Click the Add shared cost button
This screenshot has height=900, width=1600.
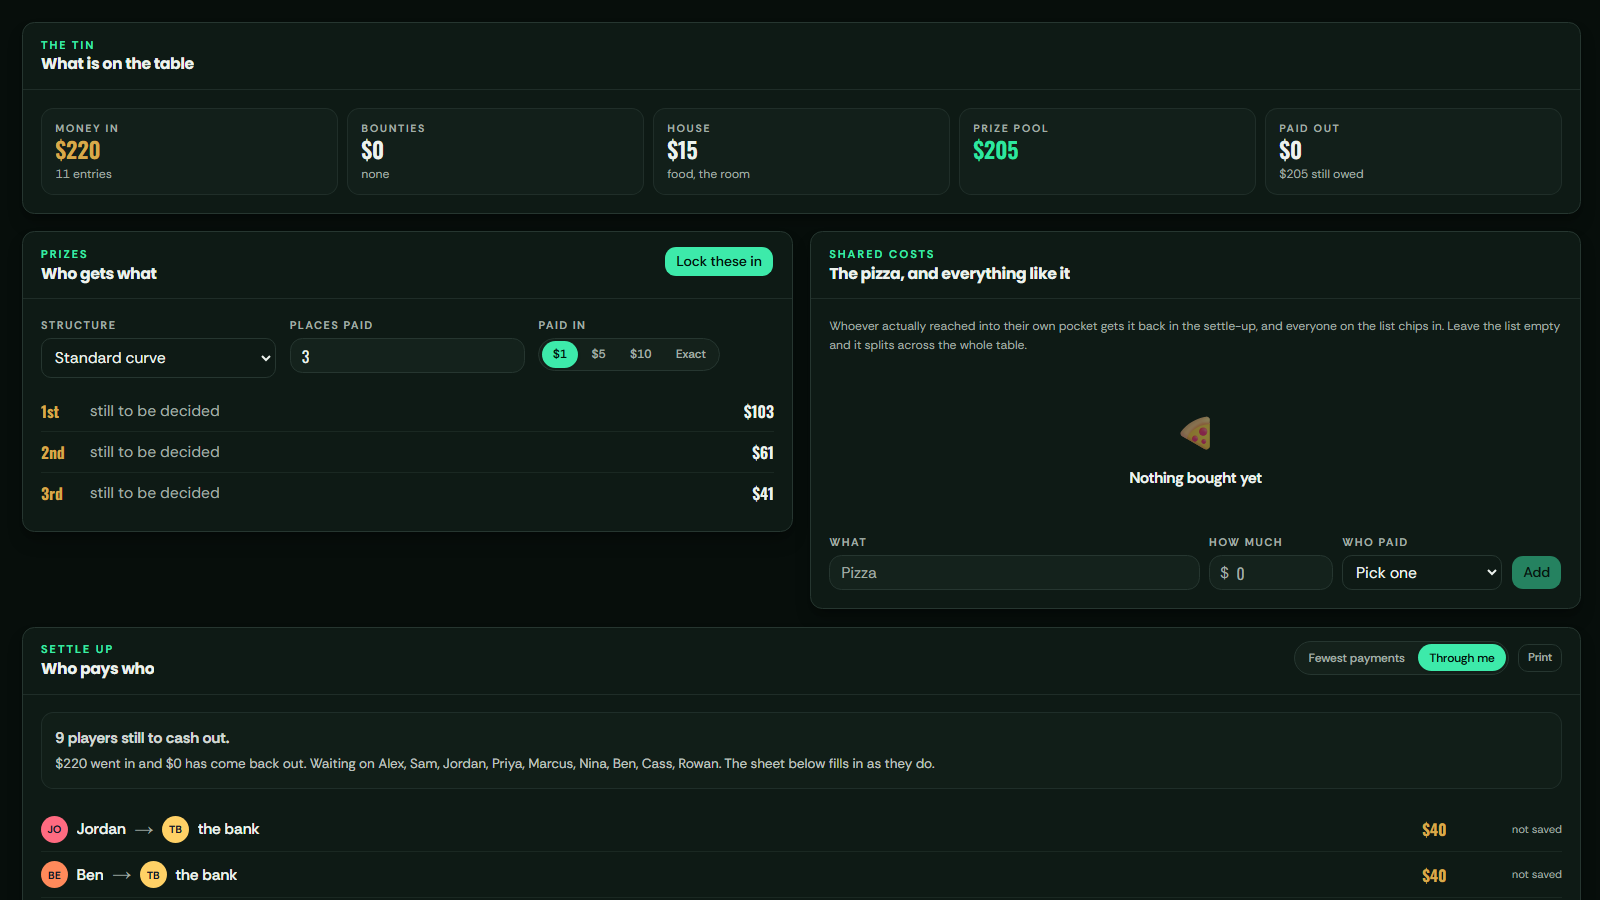[x=1536, y=573]
